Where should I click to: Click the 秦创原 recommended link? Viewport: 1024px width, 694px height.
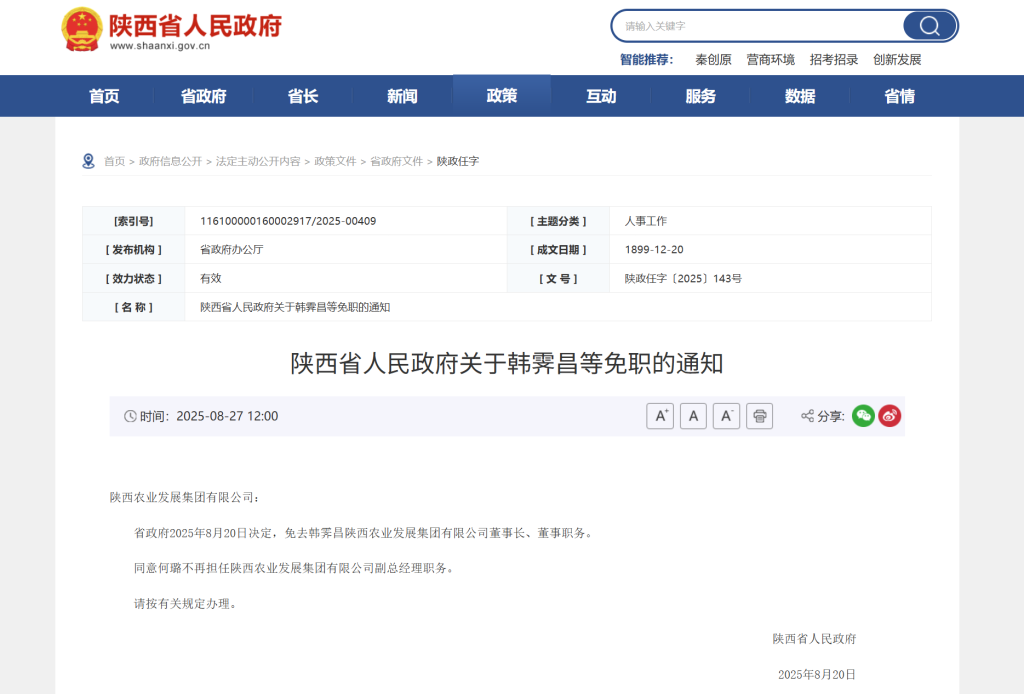click(x=713, y=60)
